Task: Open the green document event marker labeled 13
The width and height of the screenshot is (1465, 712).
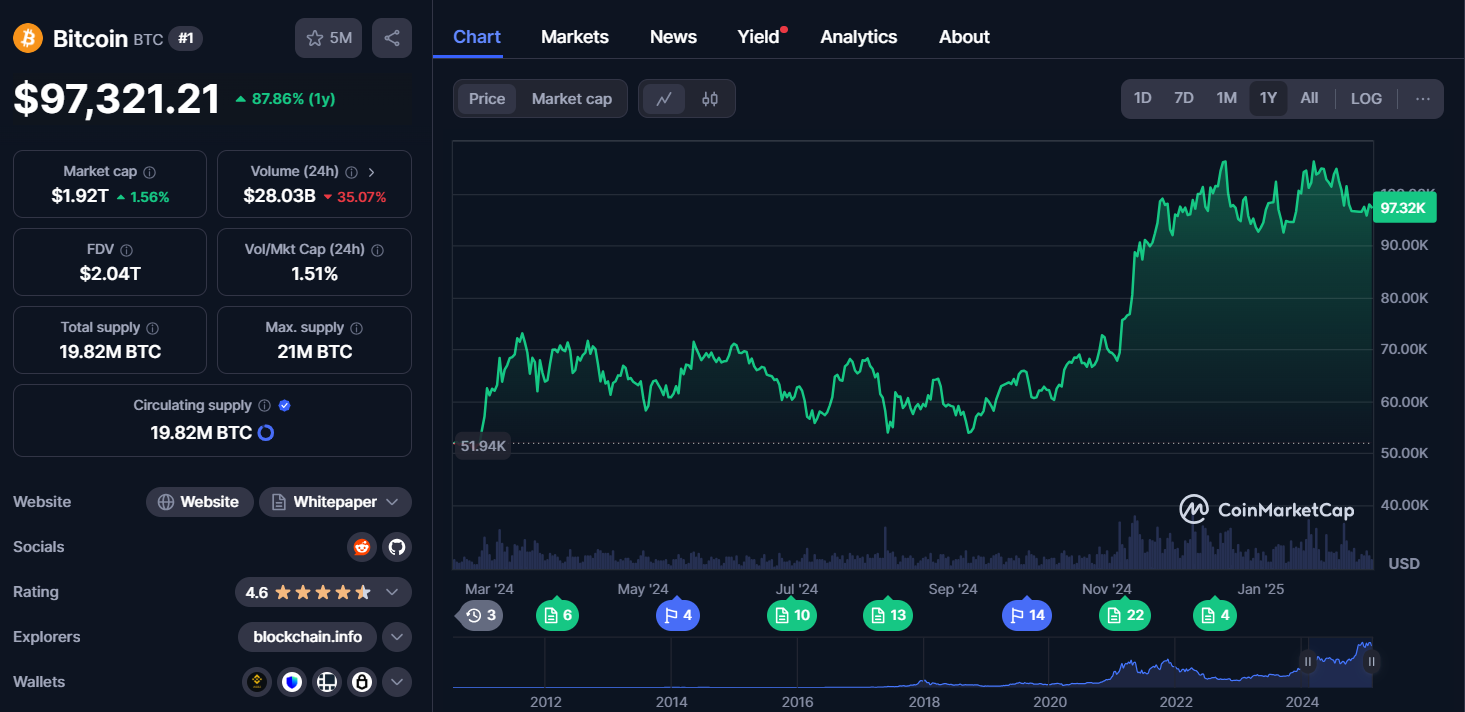Action: coord(888,615)
